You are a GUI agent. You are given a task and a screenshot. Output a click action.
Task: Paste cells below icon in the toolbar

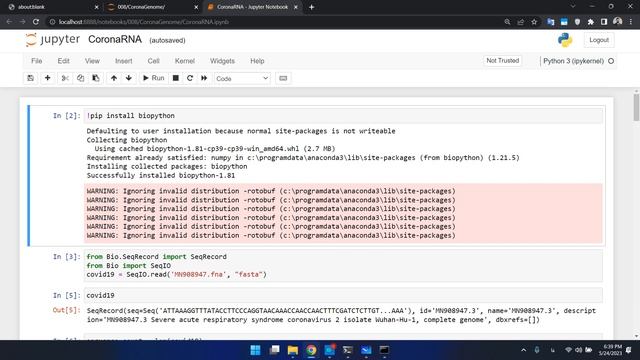96,78
